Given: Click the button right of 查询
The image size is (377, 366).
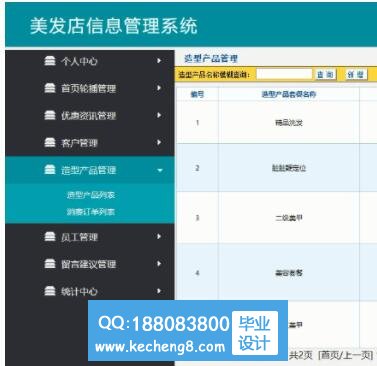Looking at the screenshot, I should coord(356,74).
